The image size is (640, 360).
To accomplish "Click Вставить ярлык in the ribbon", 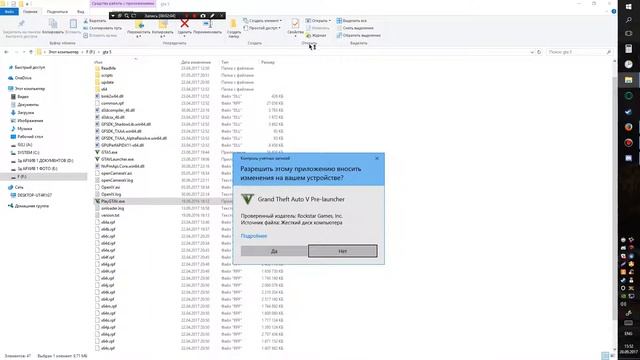I will click(100, 35).
